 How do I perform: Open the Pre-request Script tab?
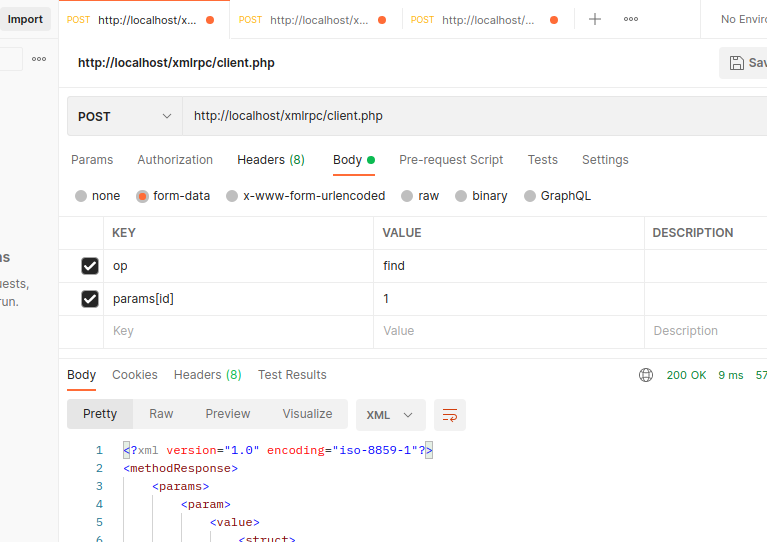click(451, 160)
